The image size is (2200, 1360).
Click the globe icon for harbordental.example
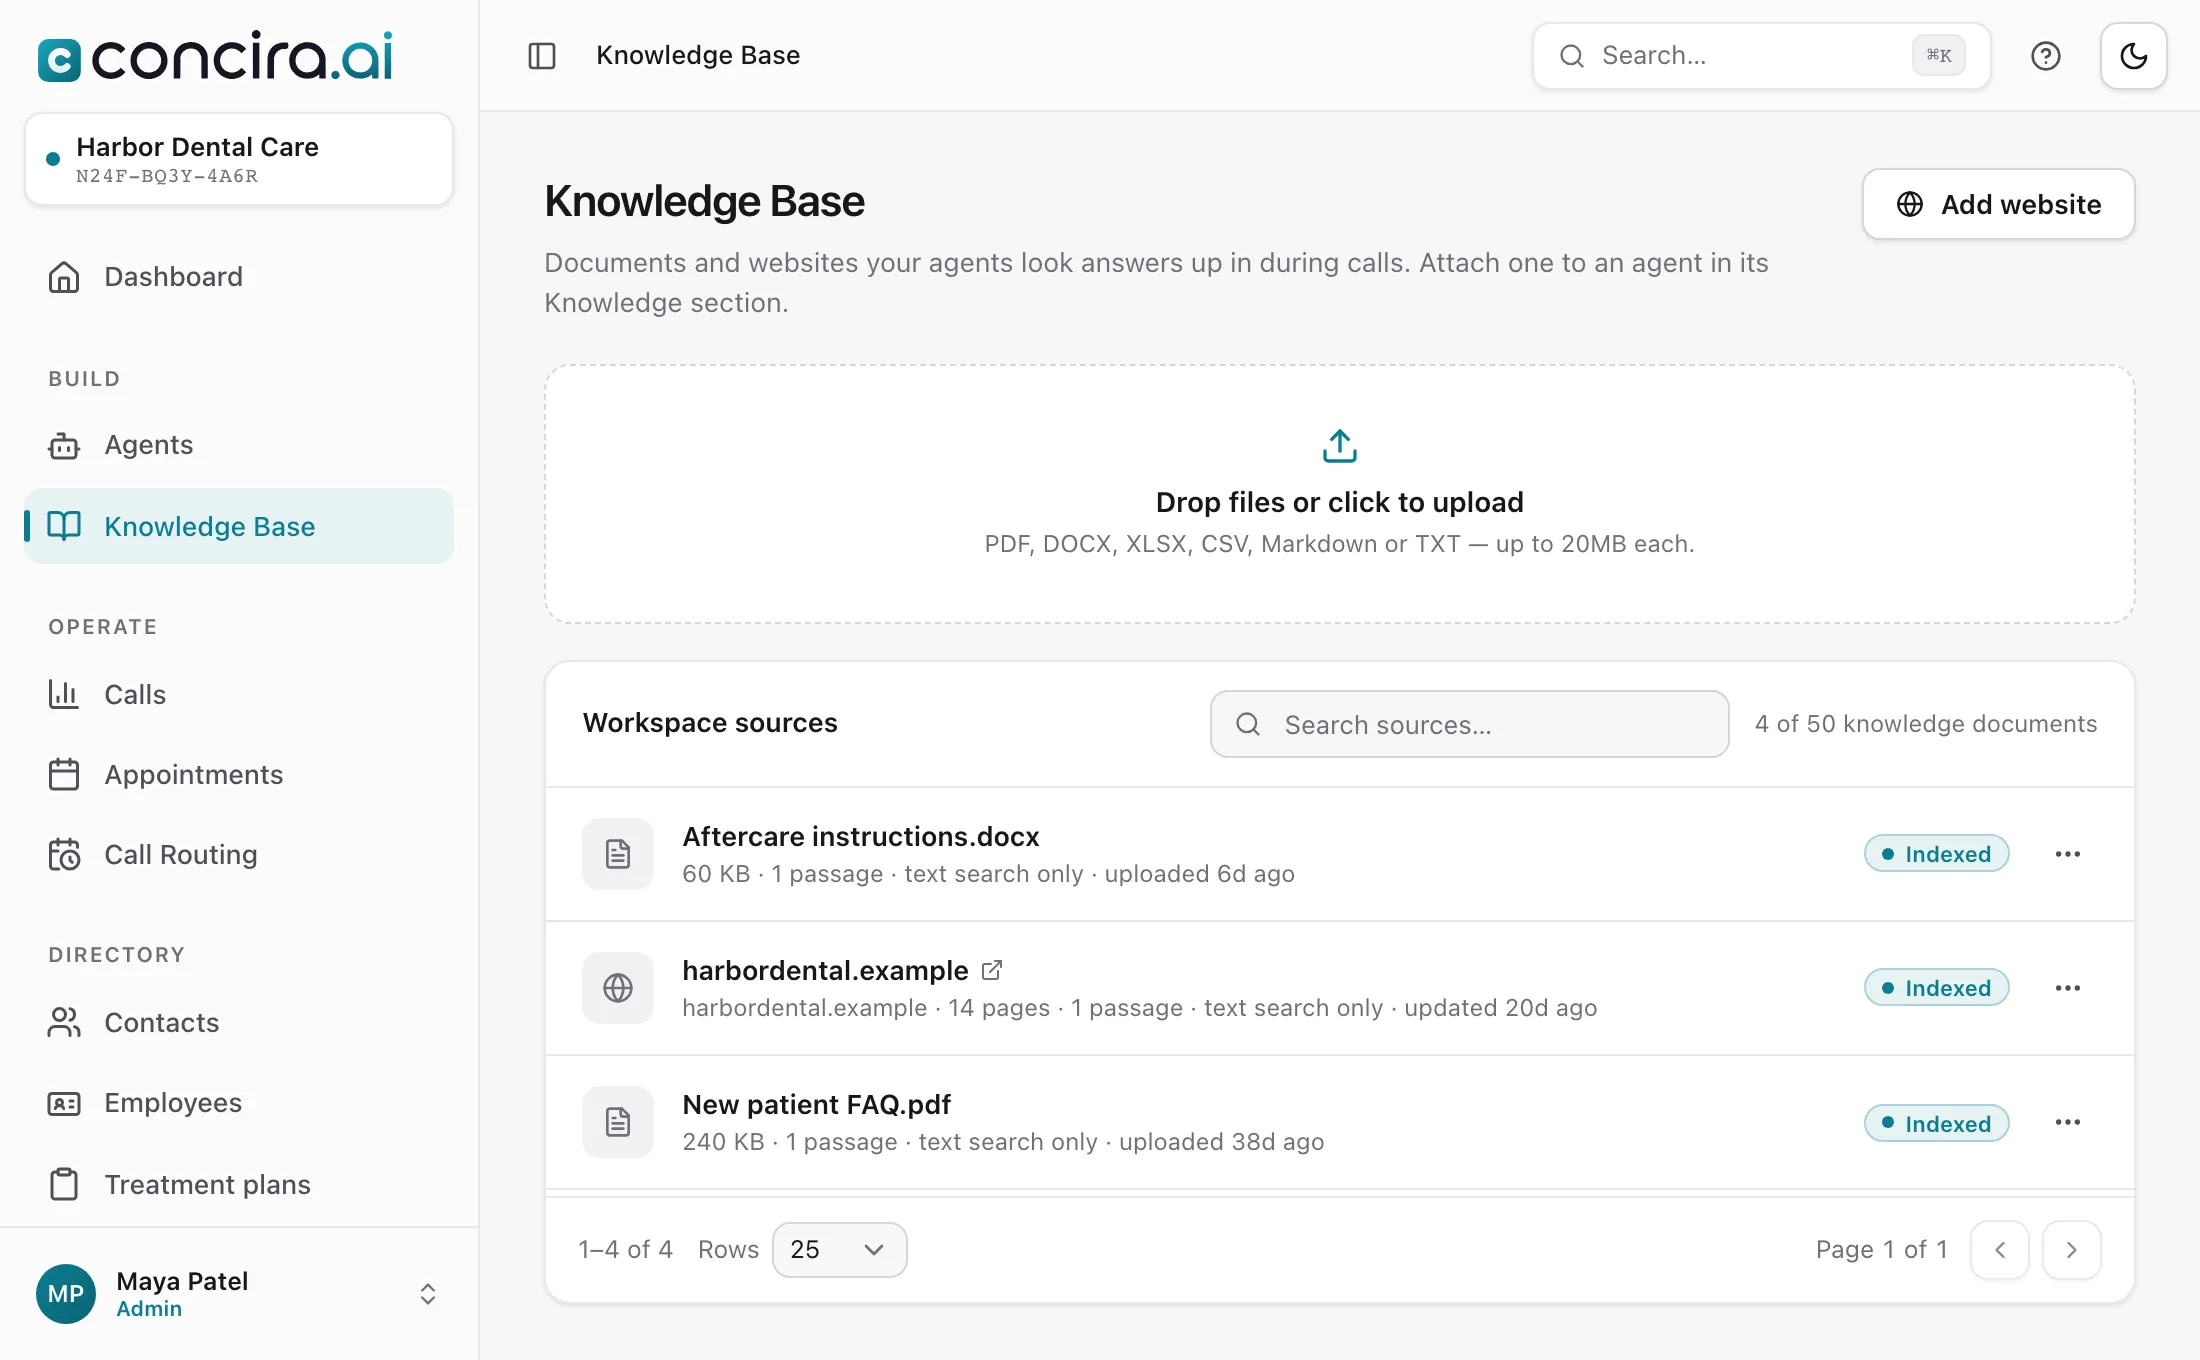[x=618, y=988]
